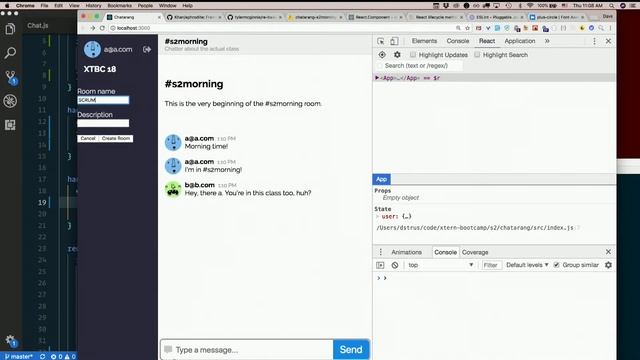Viewport: 640px width, 360px height.
Task: Open the Bookmarks menu
Action: (x=120, y=6)
